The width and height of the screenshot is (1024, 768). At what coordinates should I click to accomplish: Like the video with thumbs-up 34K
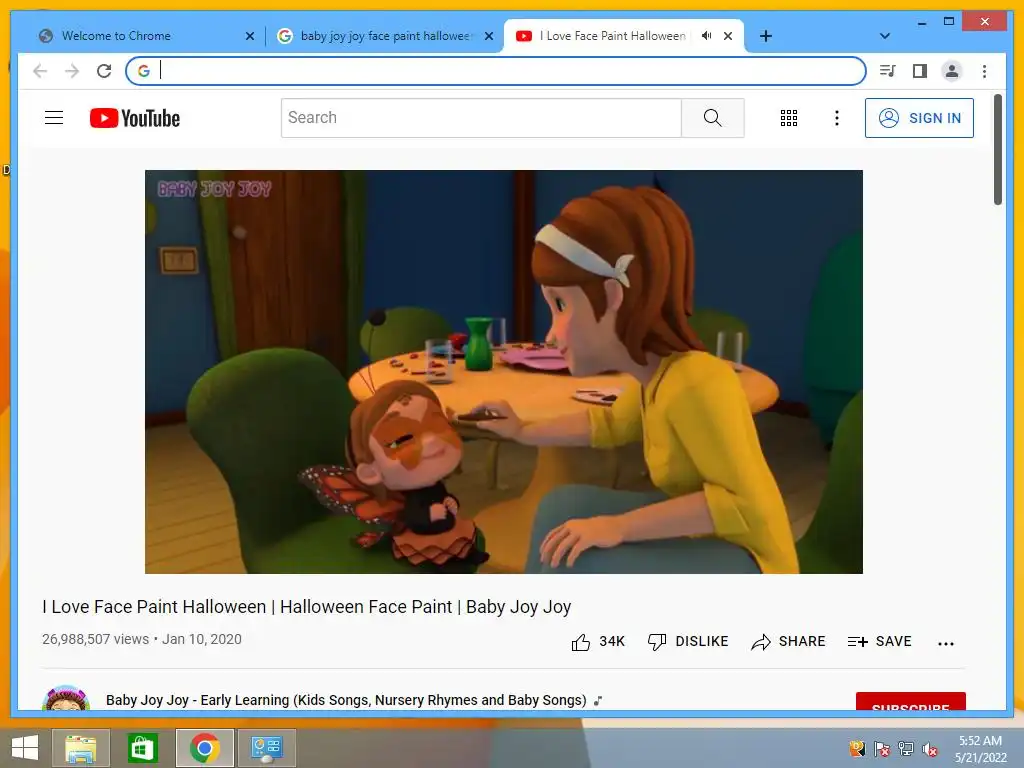[598, 641]
